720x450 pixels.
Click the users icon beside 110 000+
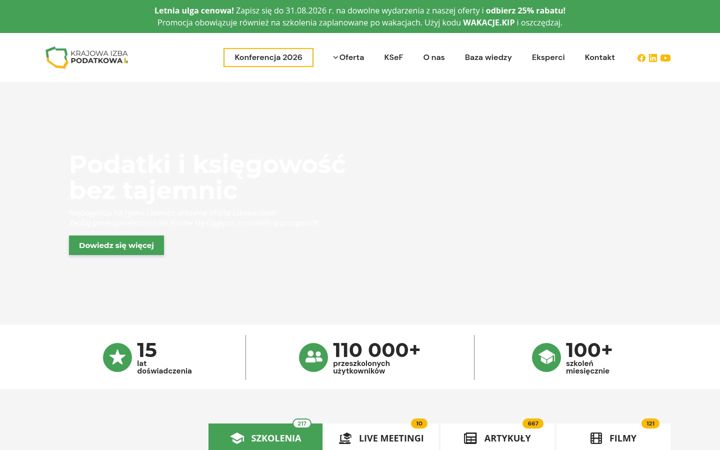[313, 357]
